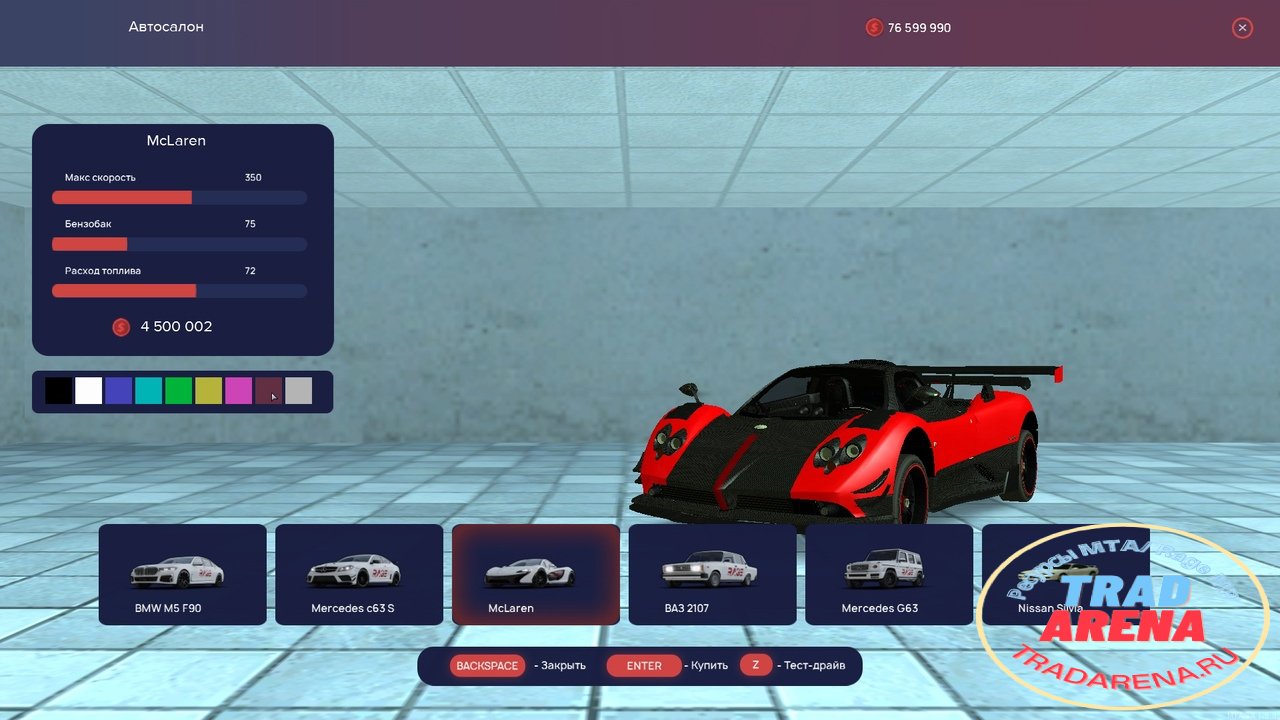Select the black color swatch
The height and width of the screenshot is (720, 1280).
58,391
